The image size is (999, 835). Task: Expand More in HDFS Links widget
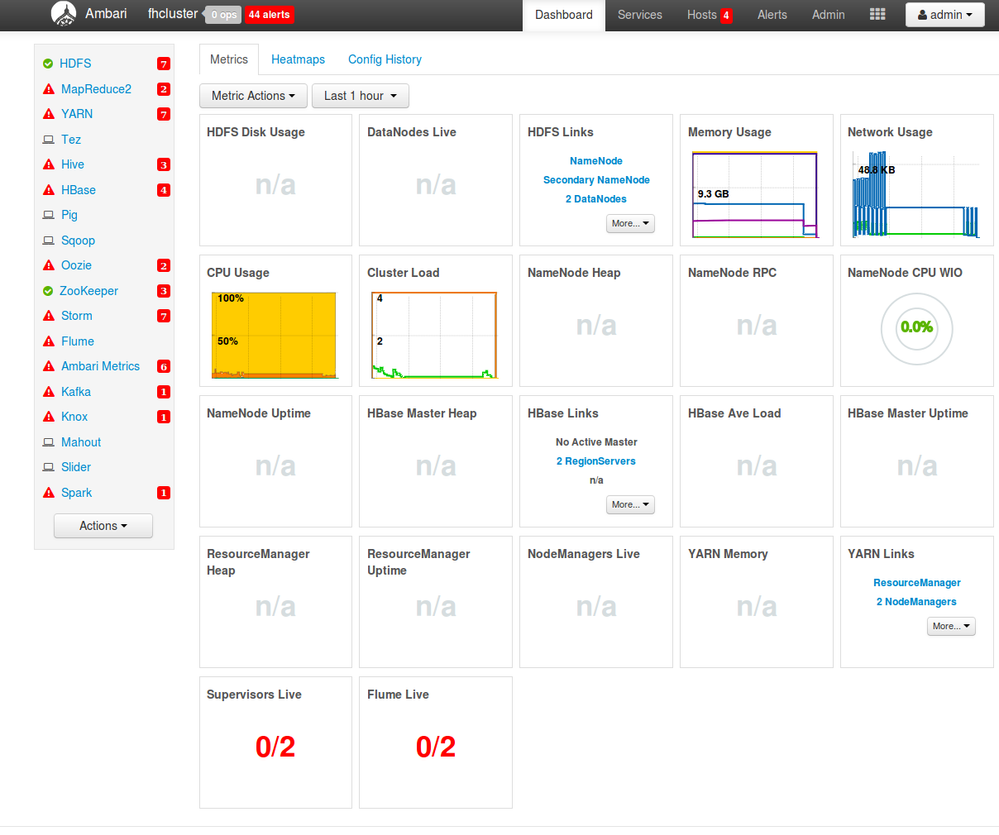[x=630, y=224]
